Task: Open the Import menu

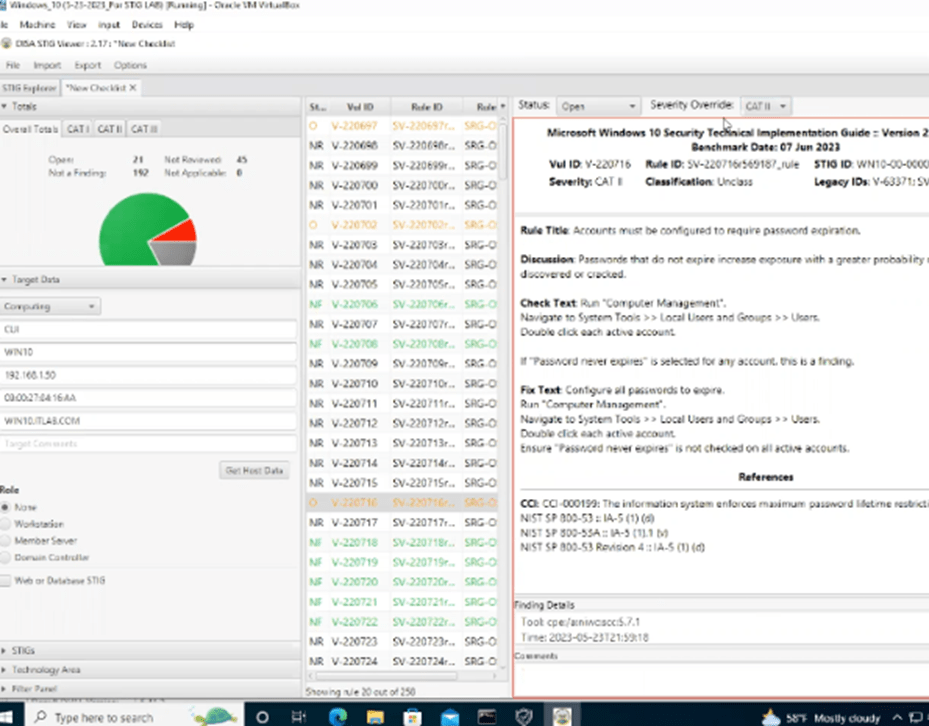Action: 47,65
